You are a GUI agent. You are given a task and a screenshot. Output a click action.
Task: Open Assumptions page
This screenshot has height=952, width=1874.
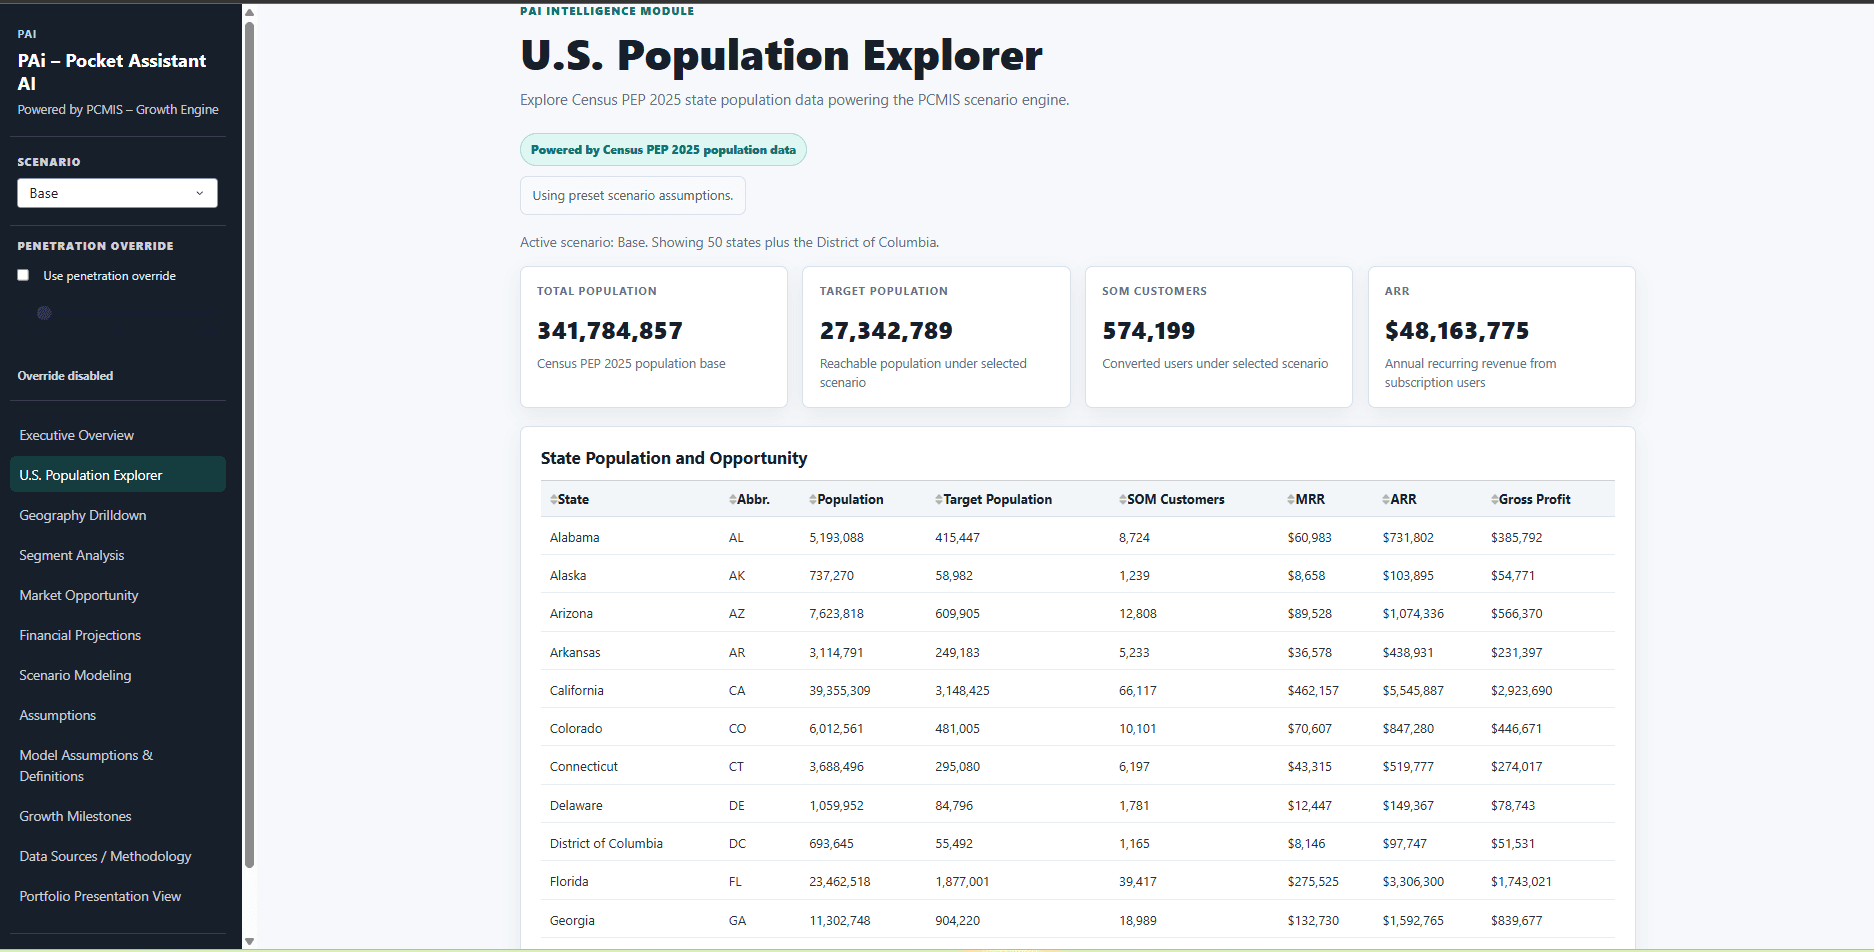(118, 715)
